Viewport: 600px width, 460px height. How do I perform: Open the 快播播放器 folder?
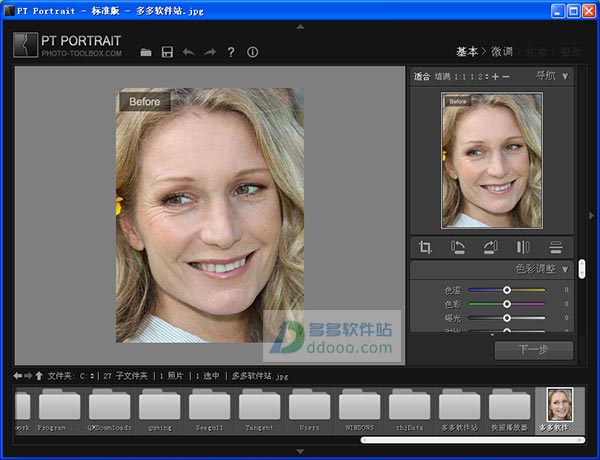pyautogui.click(x=509, y=409)
